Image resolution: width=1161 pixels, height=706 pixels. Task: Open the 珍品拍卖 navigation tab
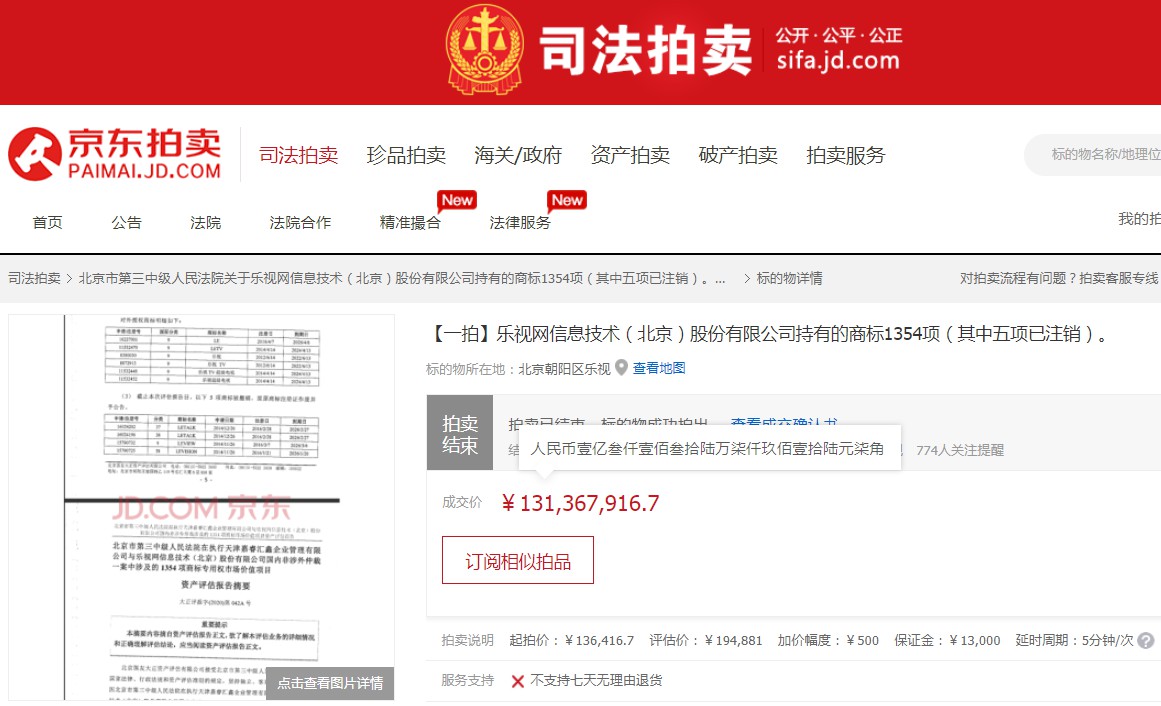(x=406, y=155)
